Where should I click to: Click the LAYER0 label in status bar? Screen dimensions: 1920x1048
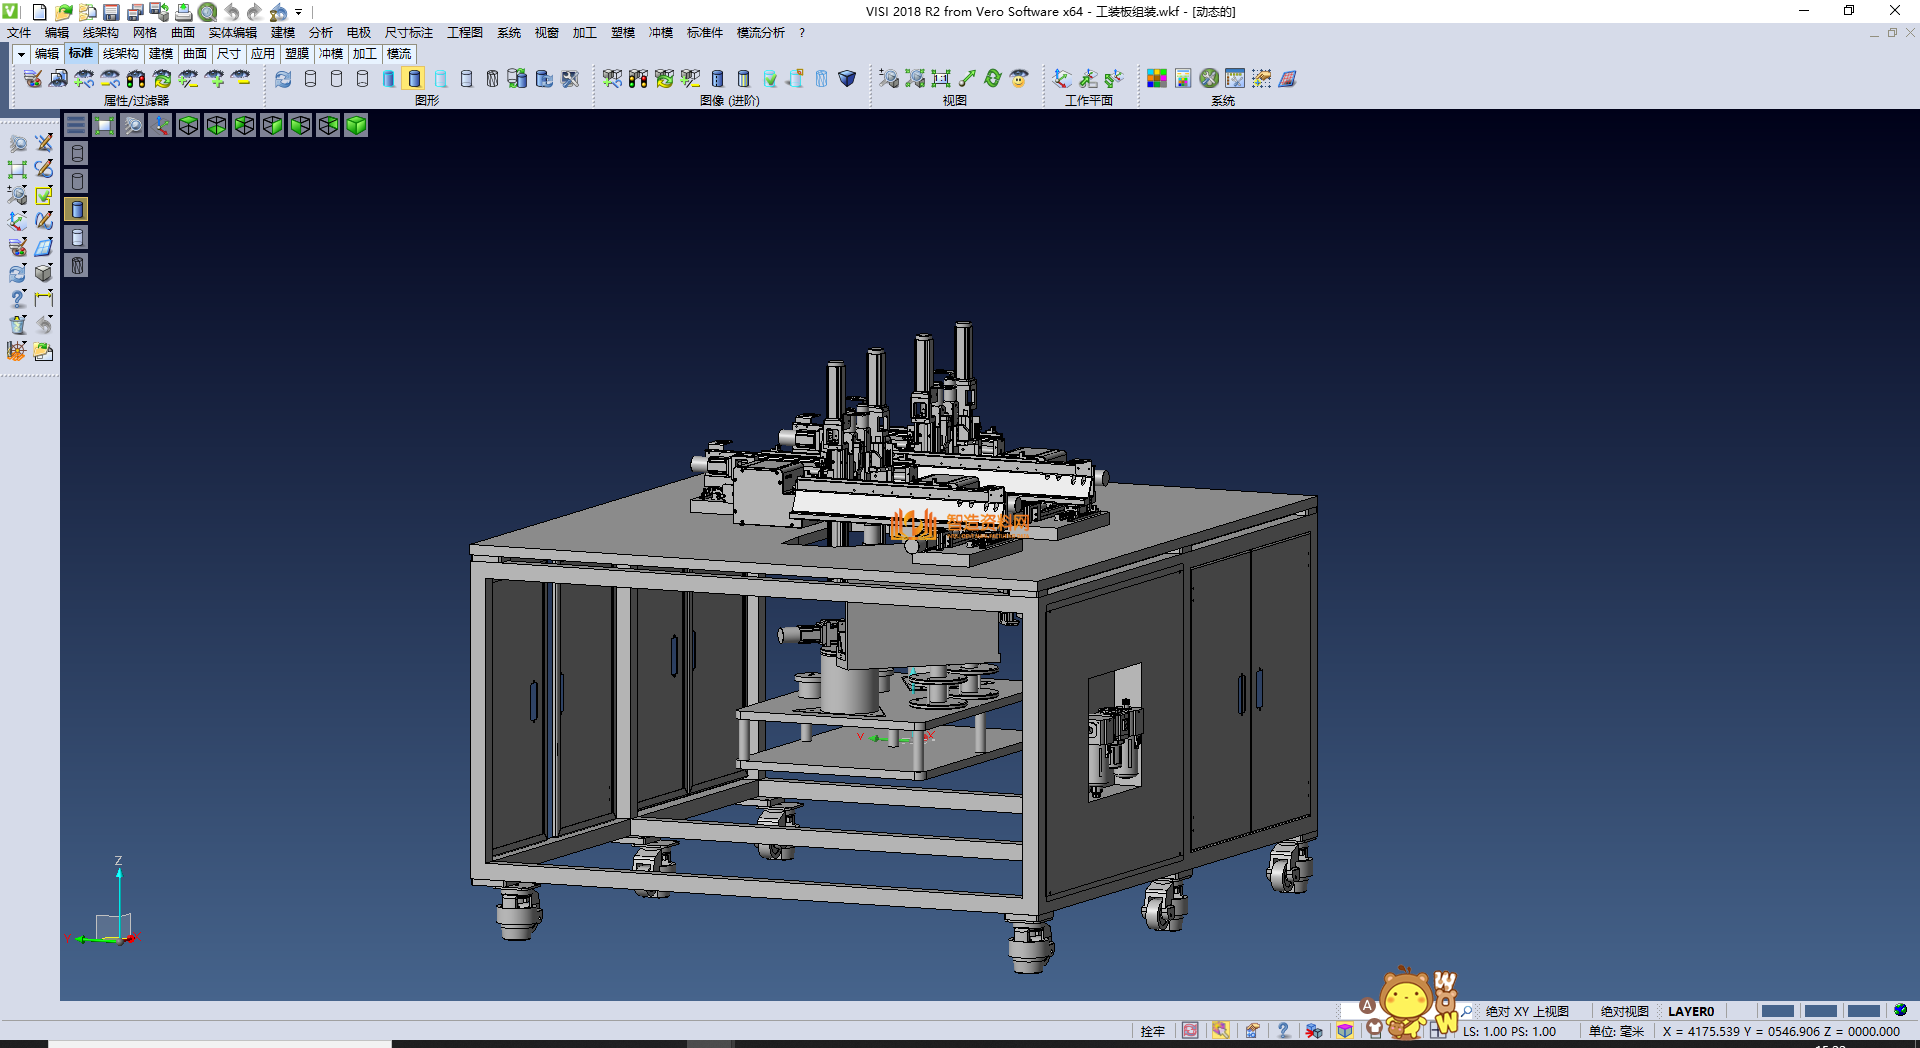[x=1690, y=1011]
